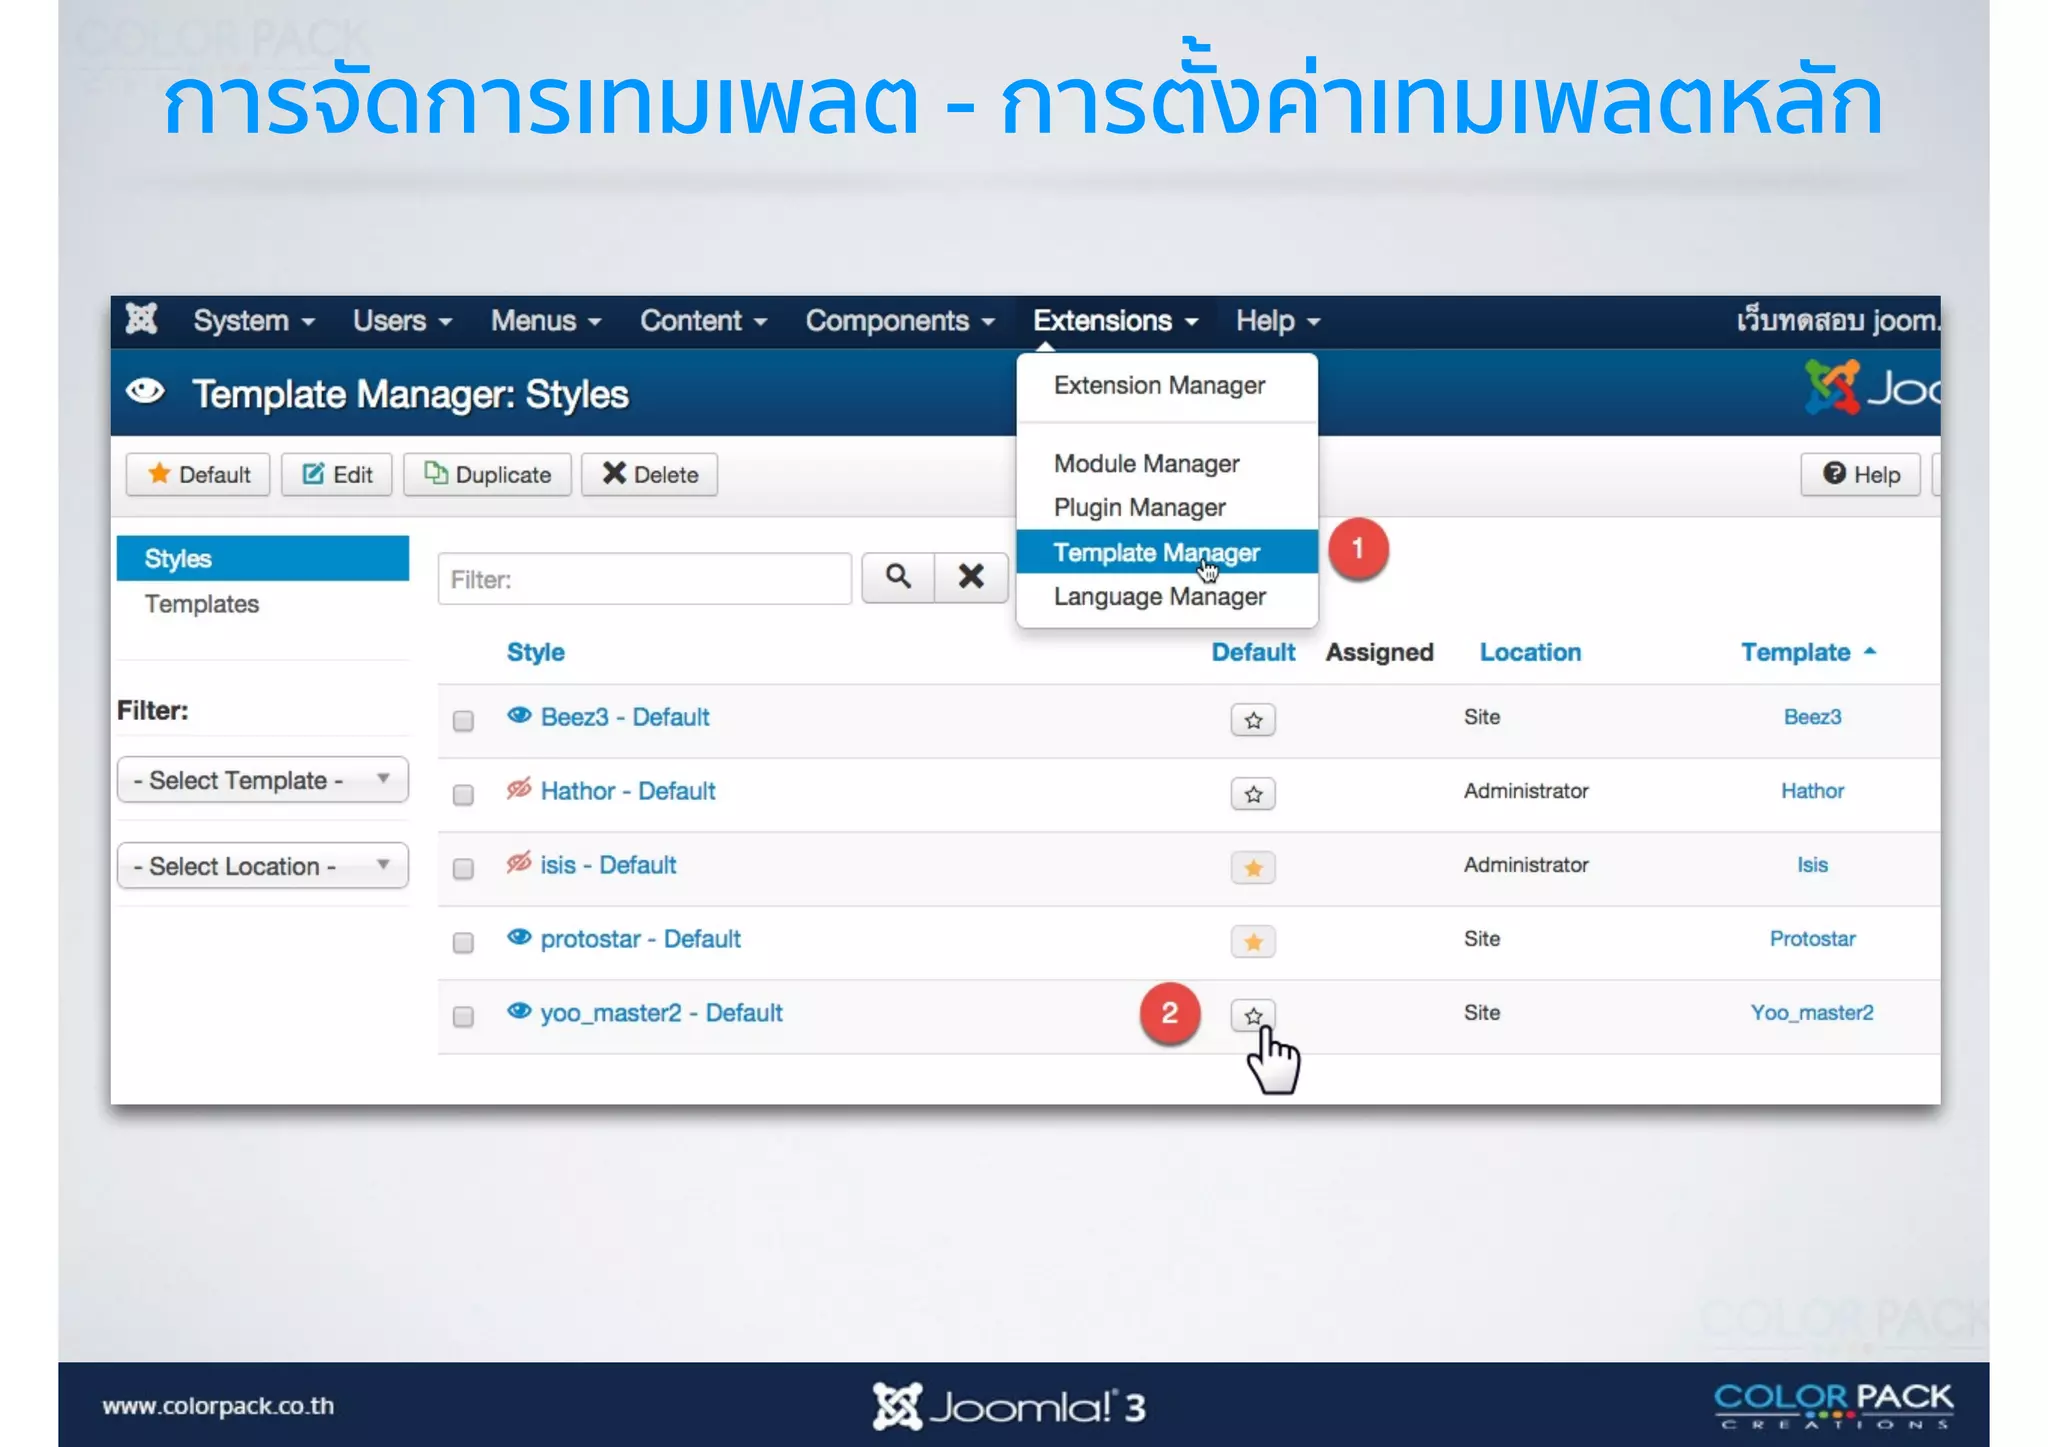Select Template Manager in the Extensions menu

coord(1167,552)
